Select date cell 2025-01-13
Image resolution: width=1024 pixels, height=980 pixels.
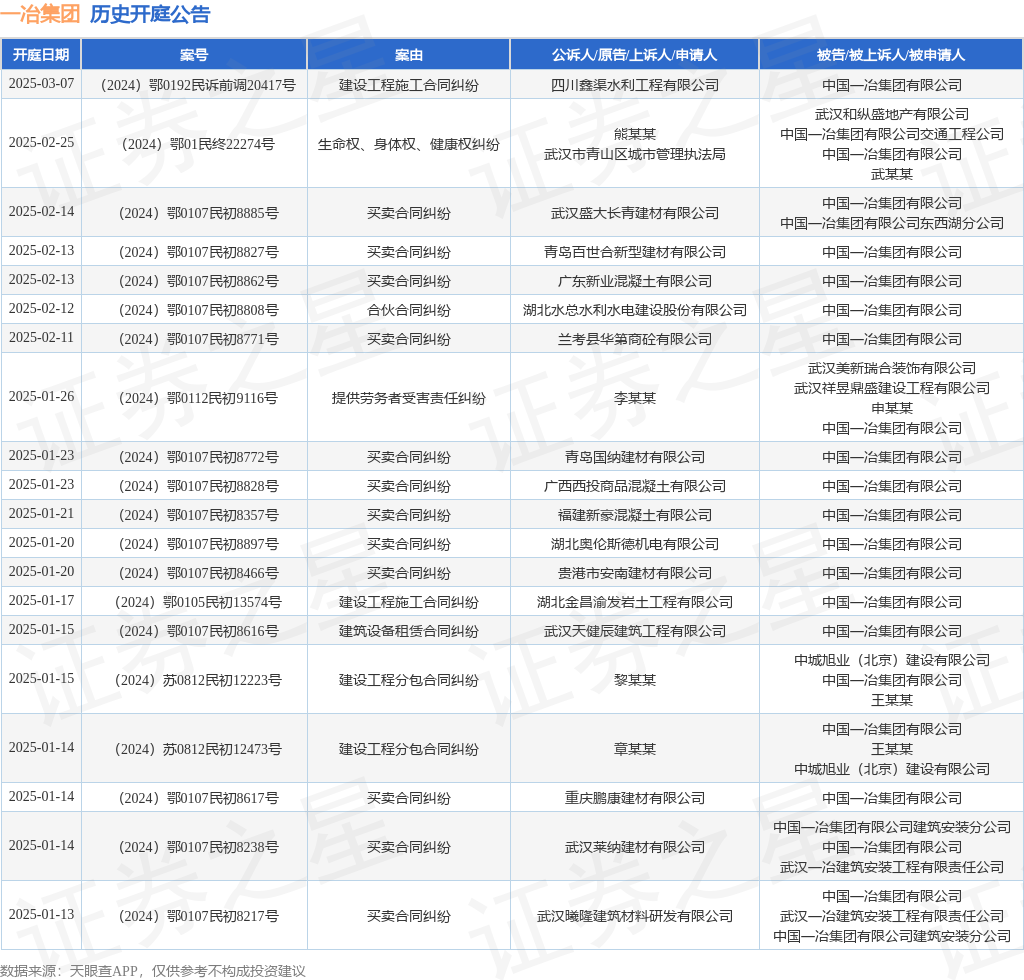tap(41, 915)
